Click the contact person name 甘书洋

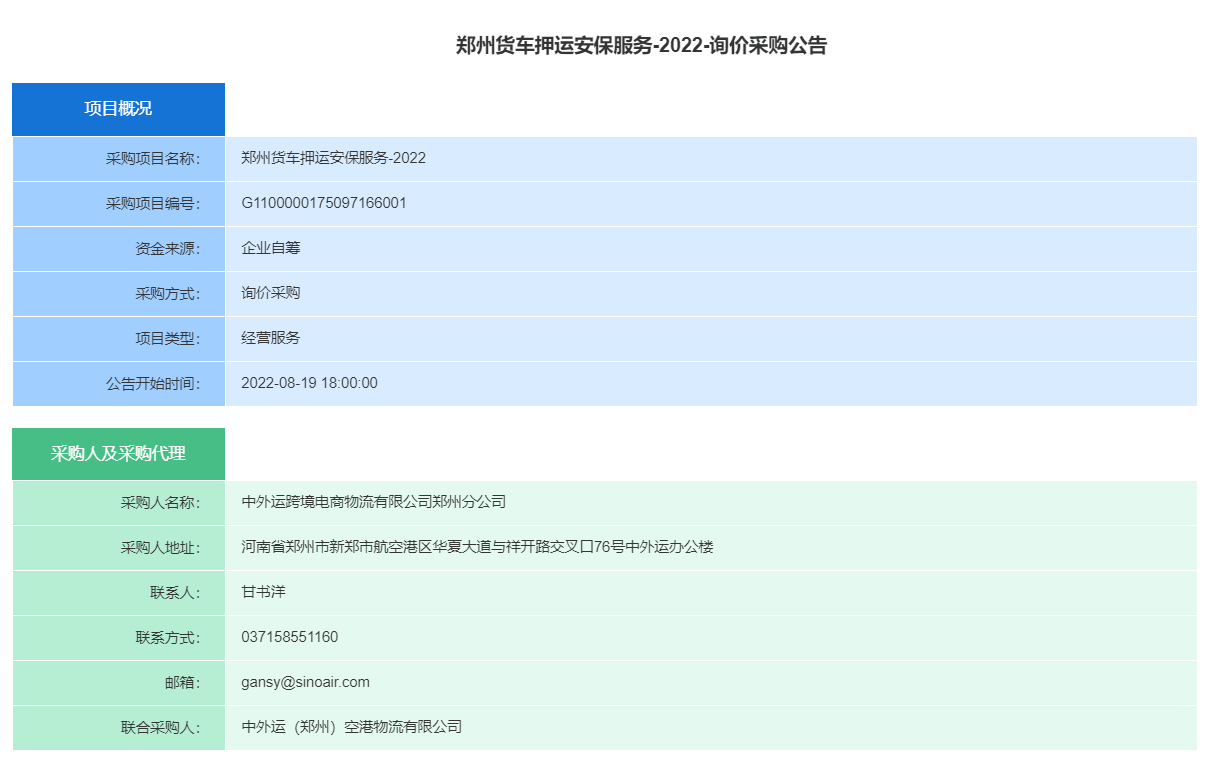264,592
